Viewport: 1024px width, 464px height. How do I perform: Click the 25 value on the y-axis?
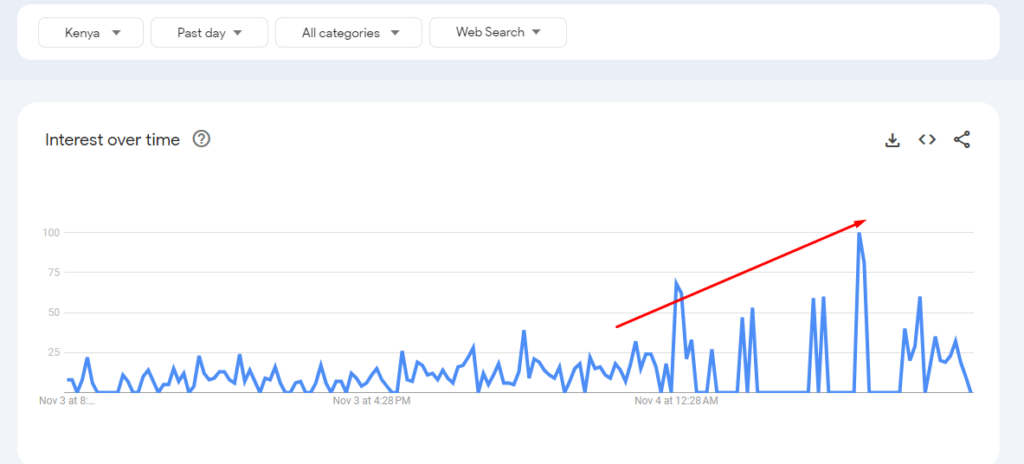[54, 352]
